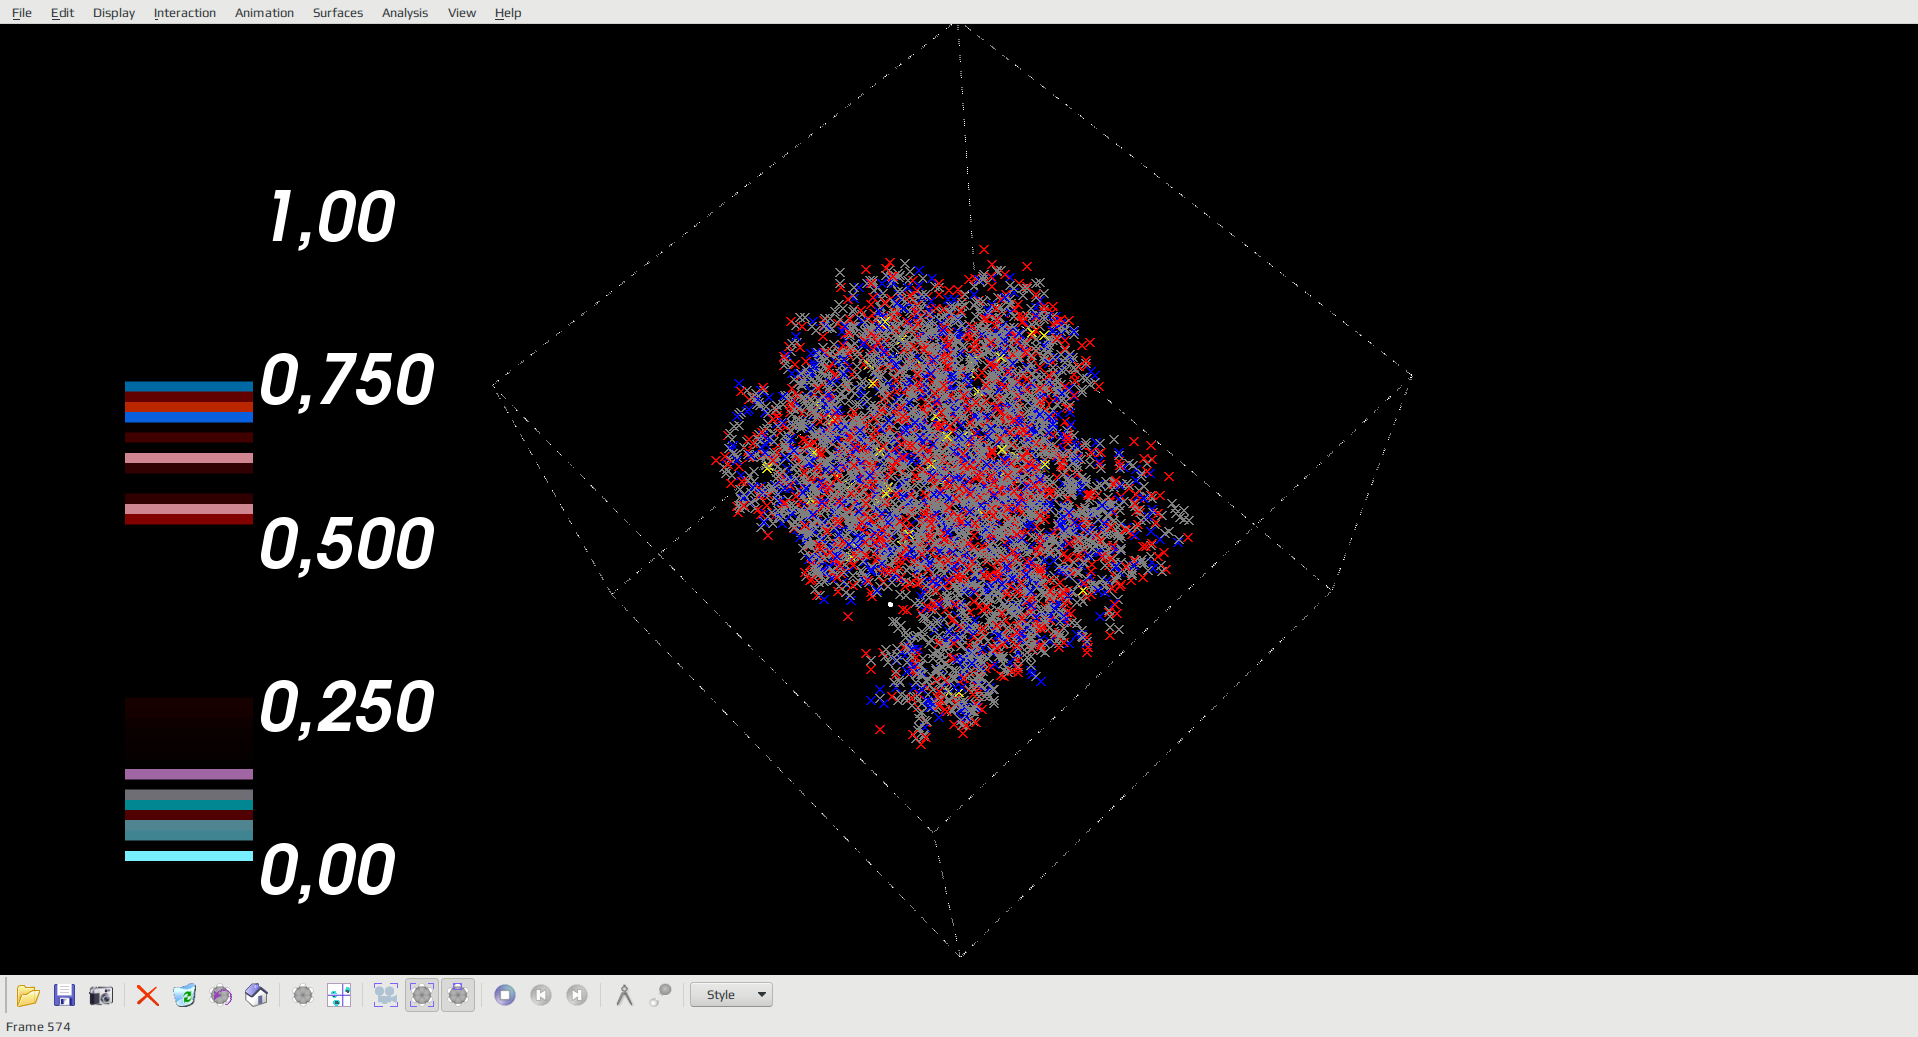Reset view with the home icon
The image size is (1918, 1037).
tap(257, 995)
